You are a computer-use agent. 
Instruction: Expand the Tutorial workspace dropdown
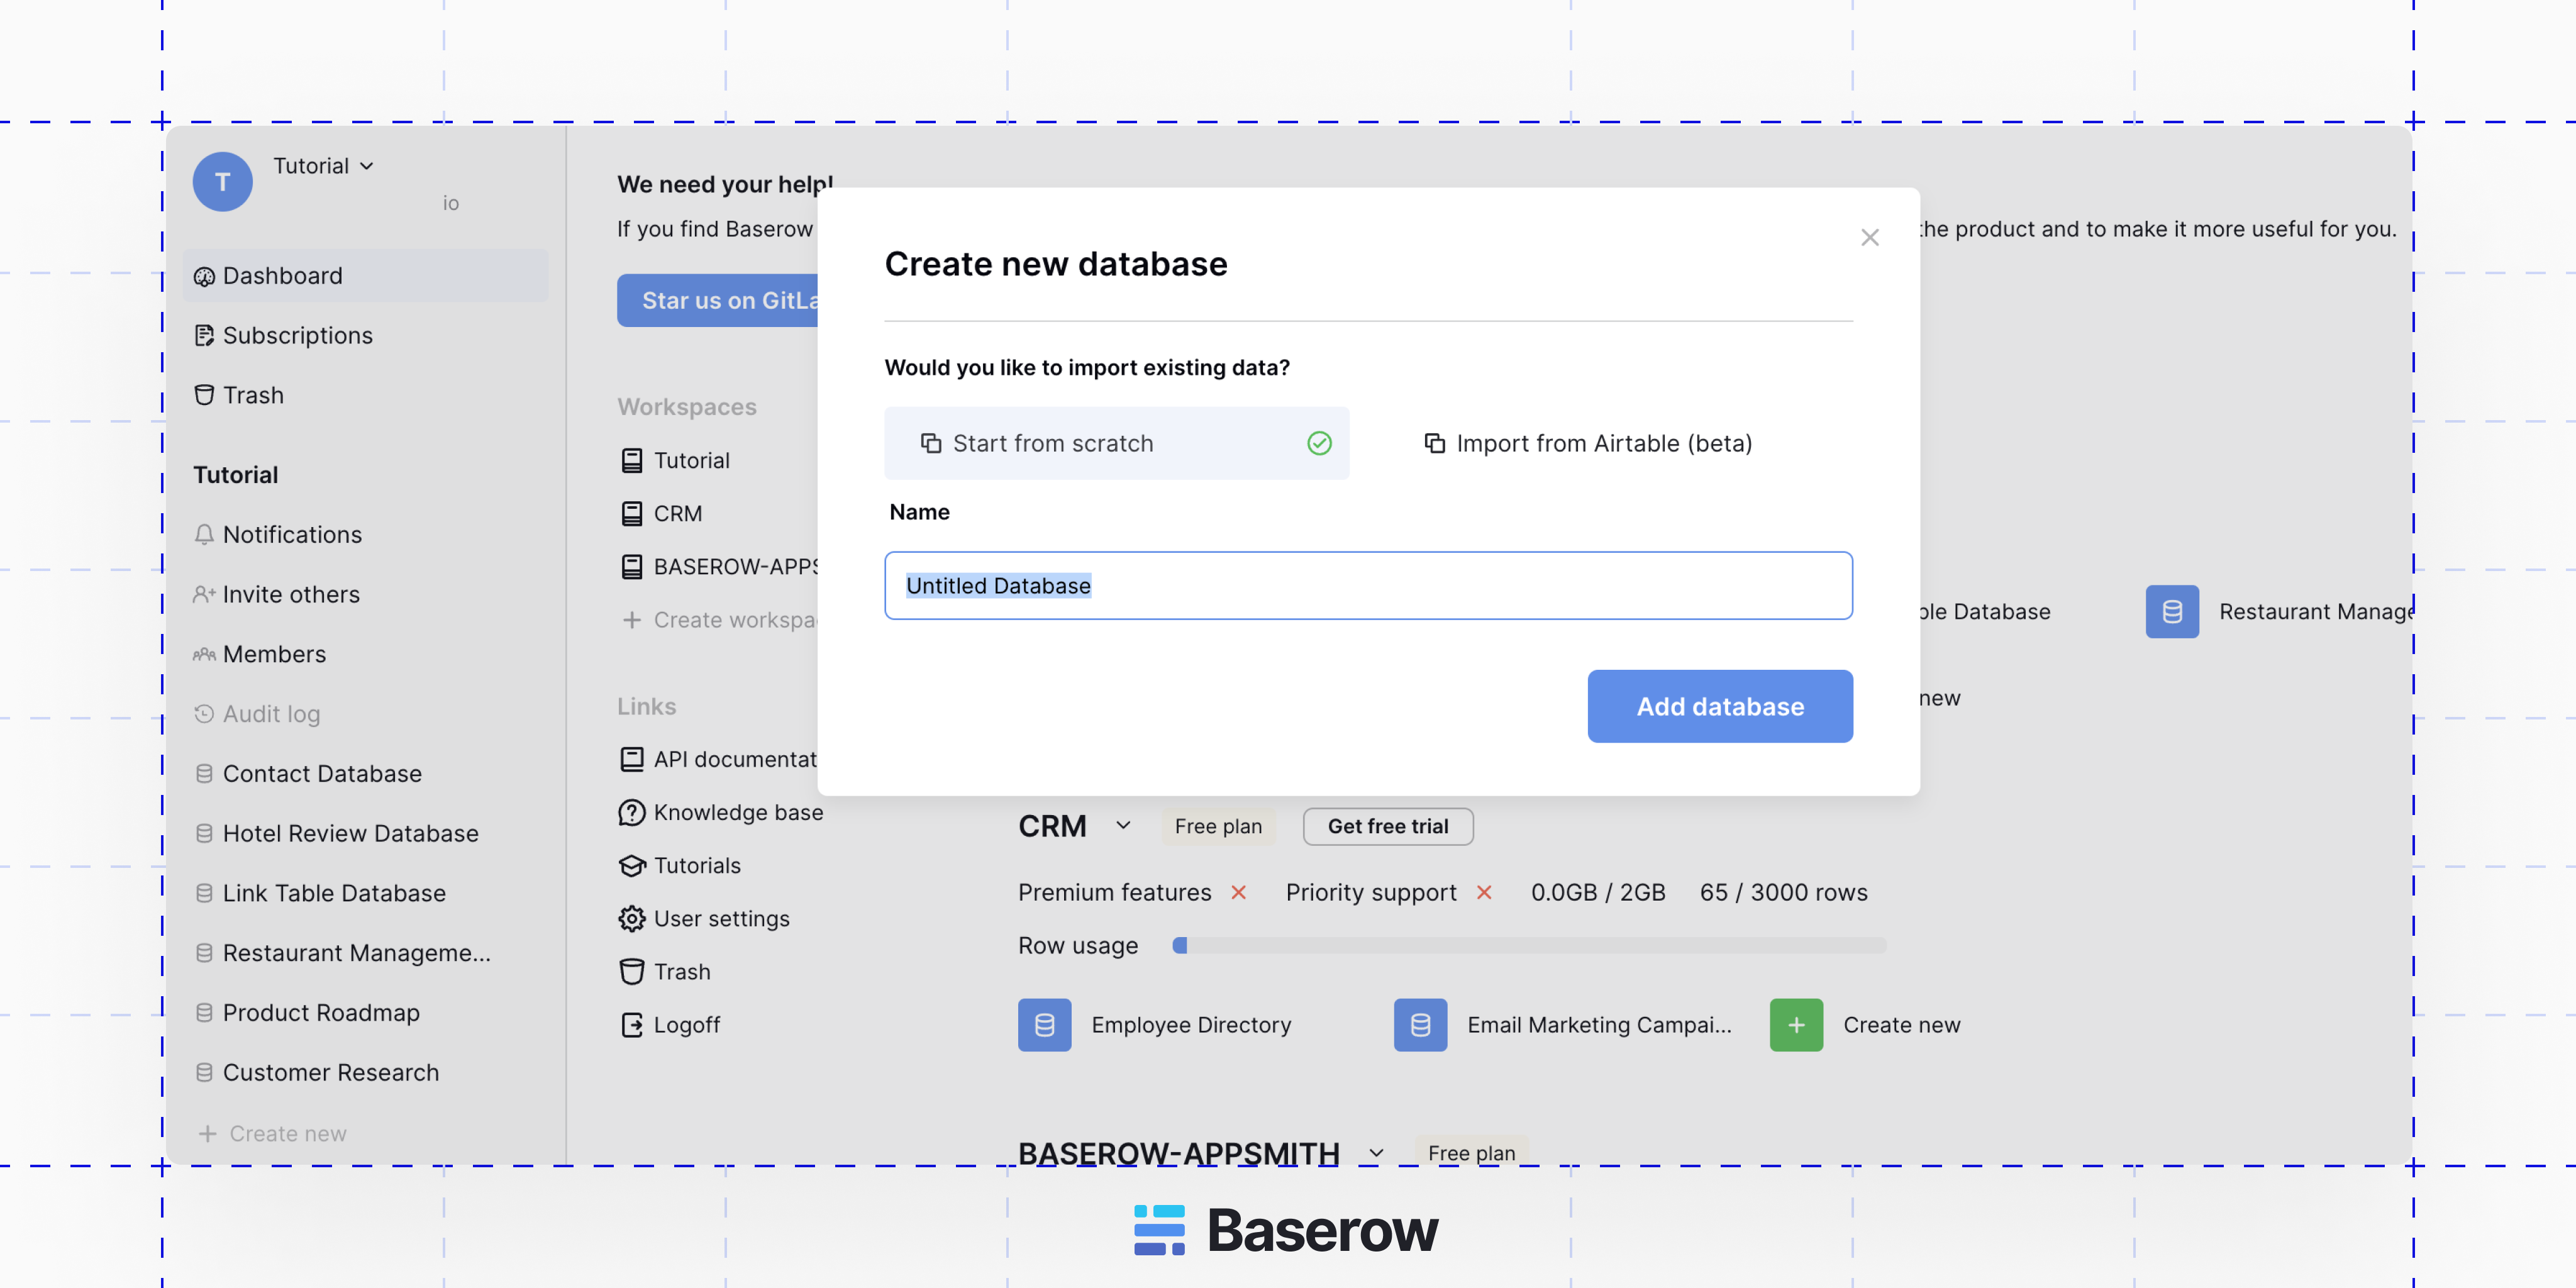pyautogui.click(x=366, y=166)
